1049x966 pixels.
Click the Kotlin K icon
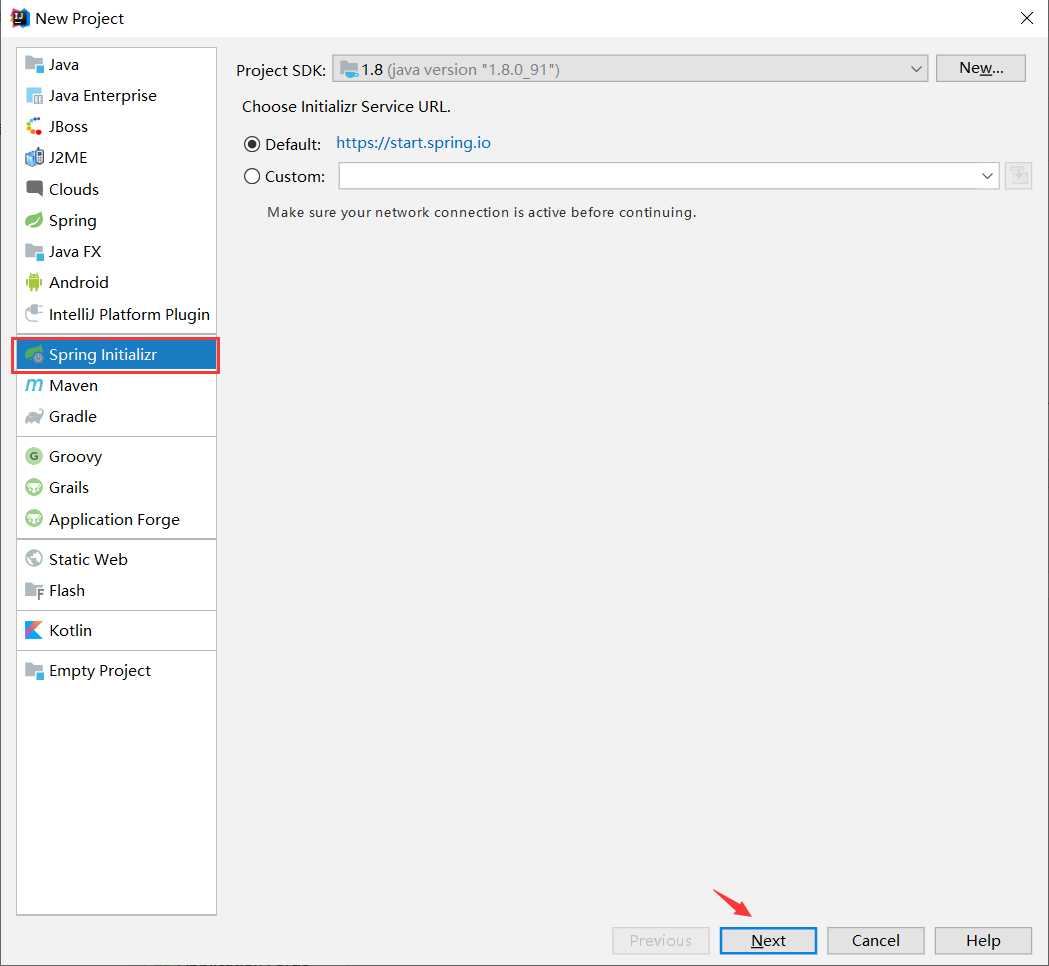pos(34,630)
